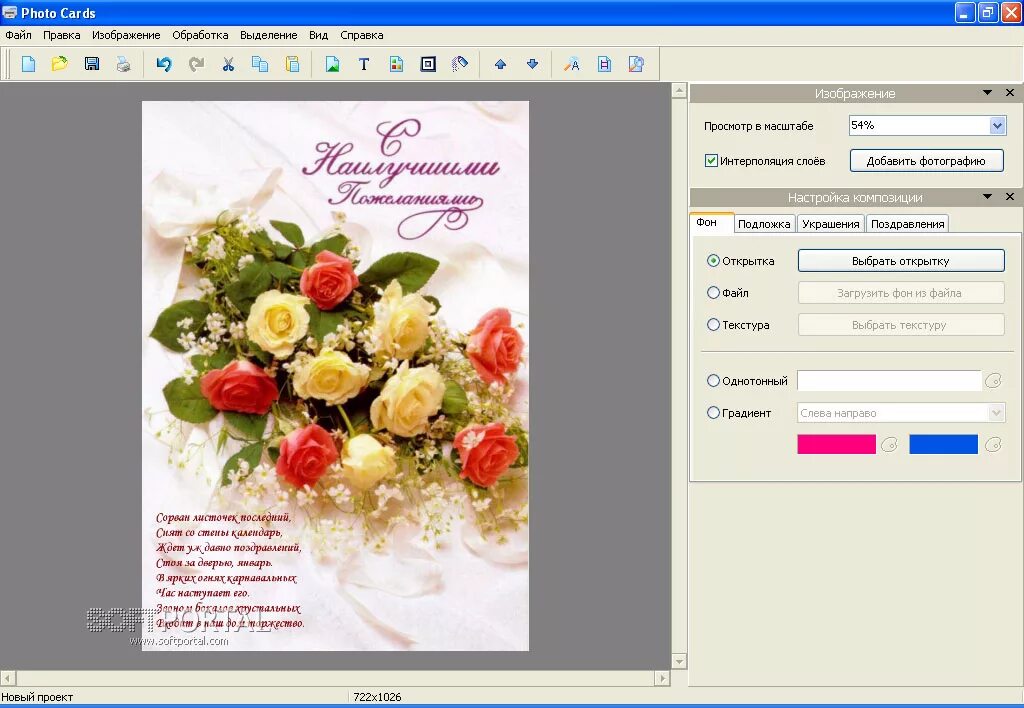1024x708 pixels.
Task: Add a picture using the landscape image icon
Action: coord(332,64)
